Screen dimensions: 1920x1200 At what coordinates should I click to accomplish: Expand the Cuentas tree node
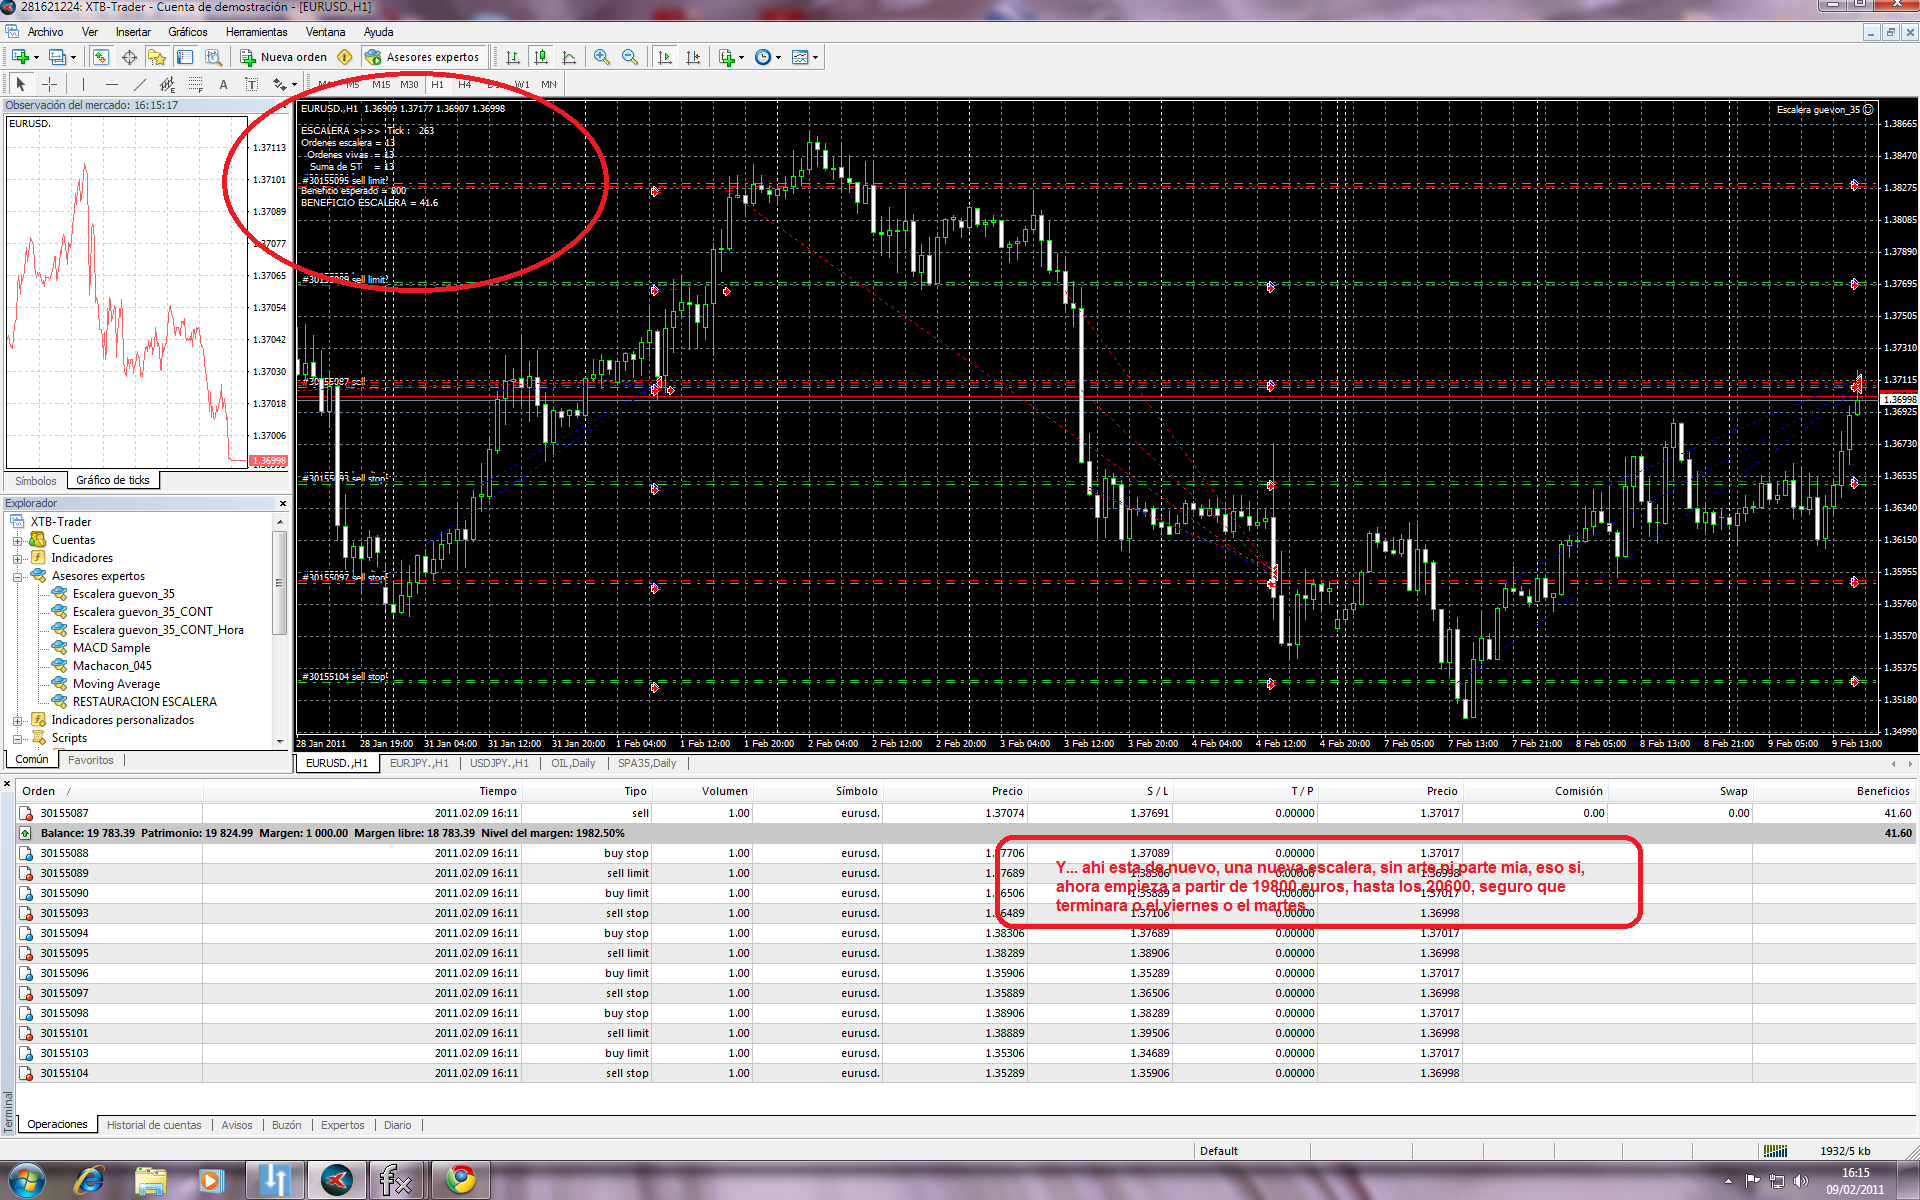pyautogui.click(x=17, y=540)
